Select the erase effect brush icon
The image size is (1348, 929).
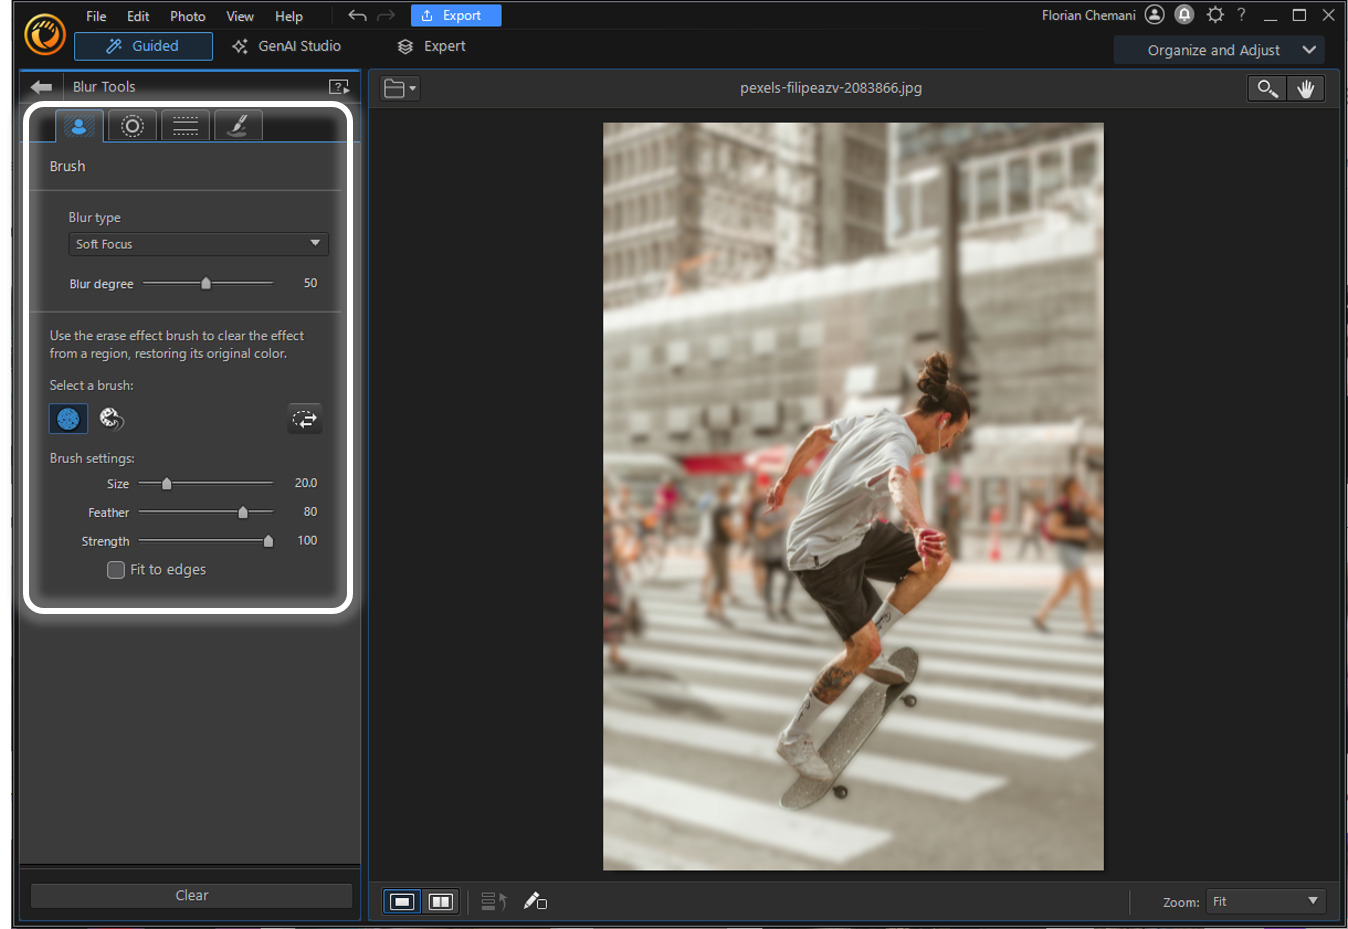coord(112,419)
